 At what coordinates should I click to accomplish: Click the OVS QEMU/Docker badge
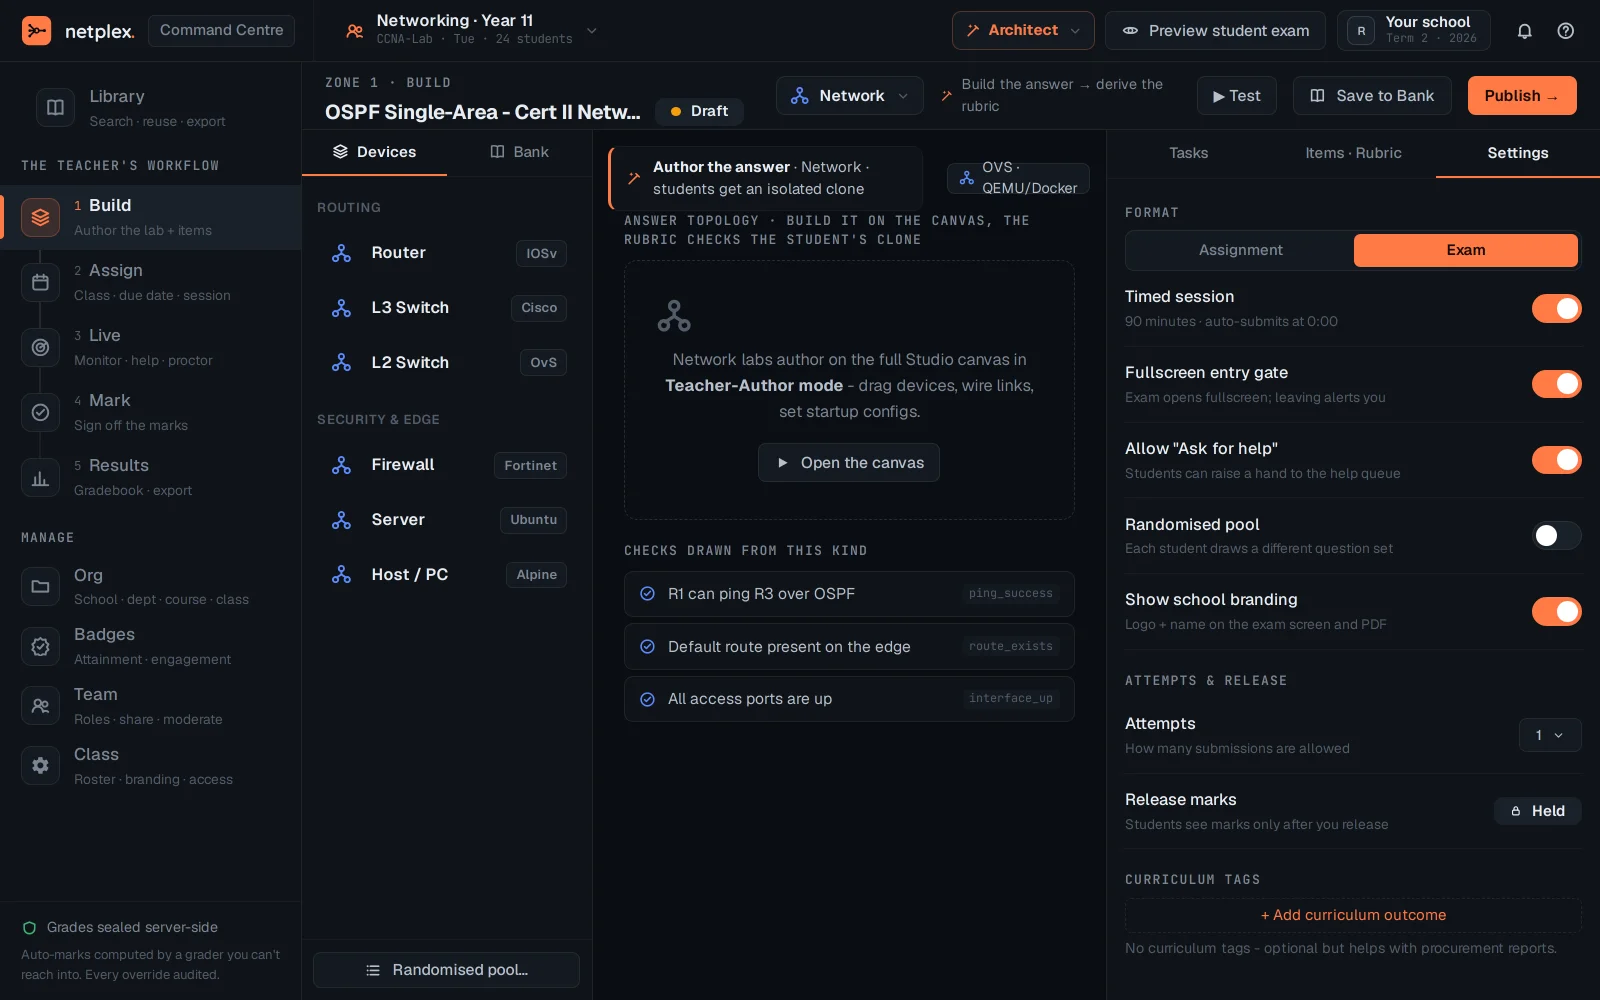[1018, 178]
